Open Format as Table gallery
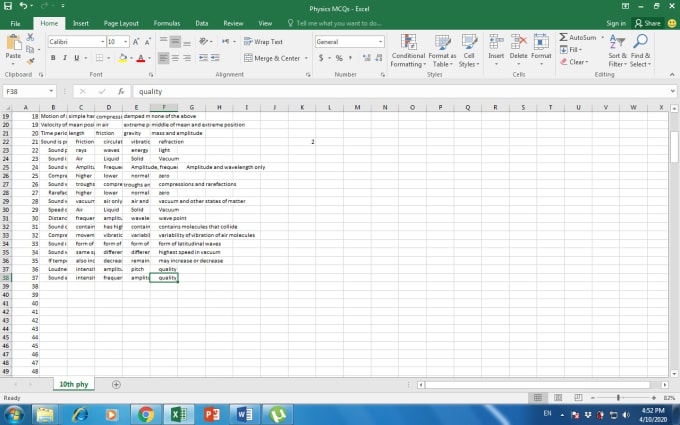The height and width of the screenshot is (425, 680). point(442,51)
